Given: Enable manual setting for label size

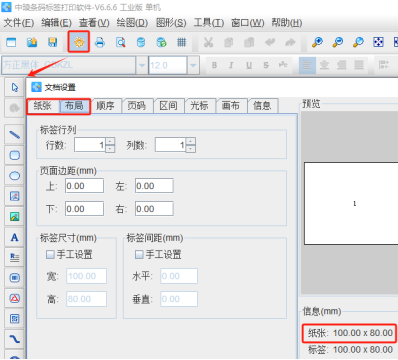Looking at the screenshot, I should coord(50,255).
